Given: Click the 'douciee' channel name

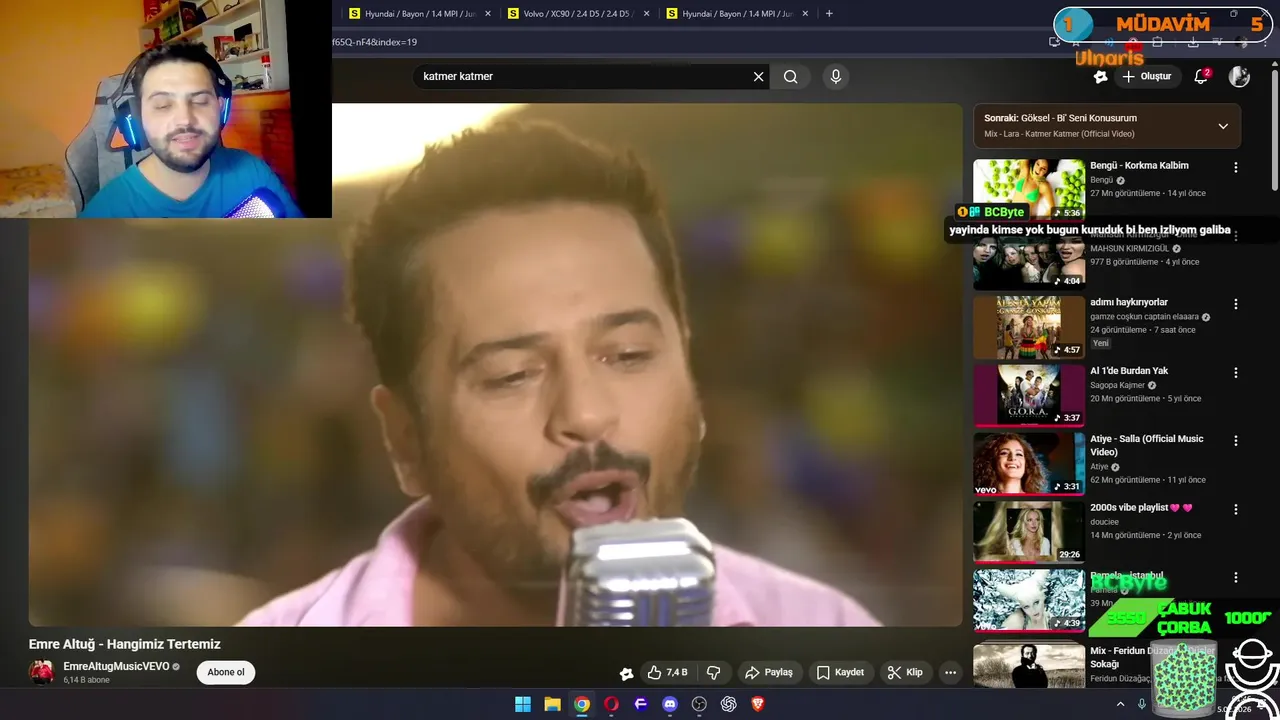Looking at the screenshot, I should [1104, 522].
